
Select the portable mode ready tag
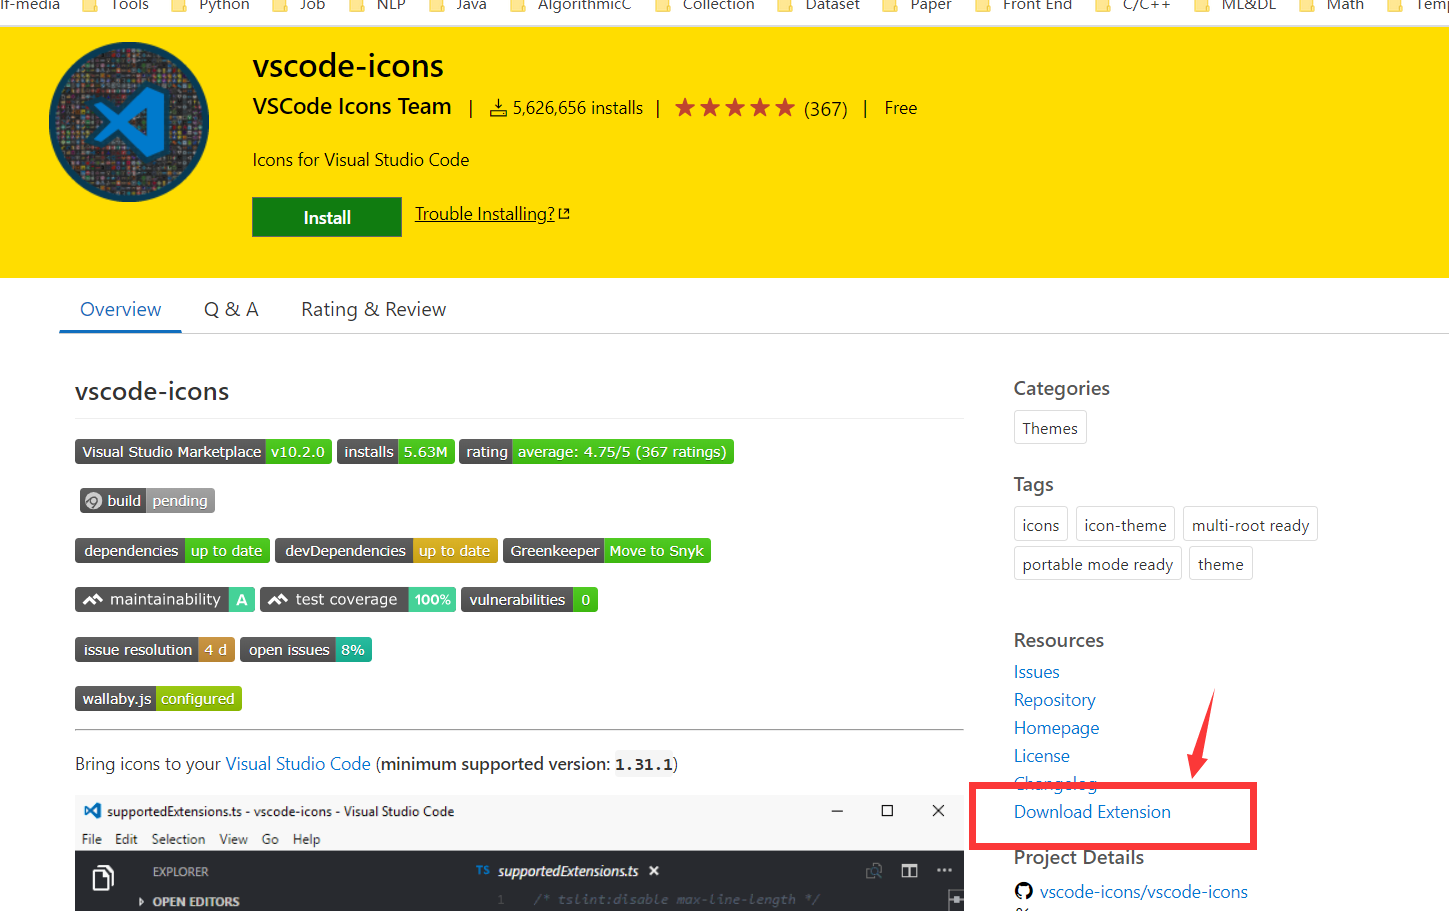(x=1098, y=564)
